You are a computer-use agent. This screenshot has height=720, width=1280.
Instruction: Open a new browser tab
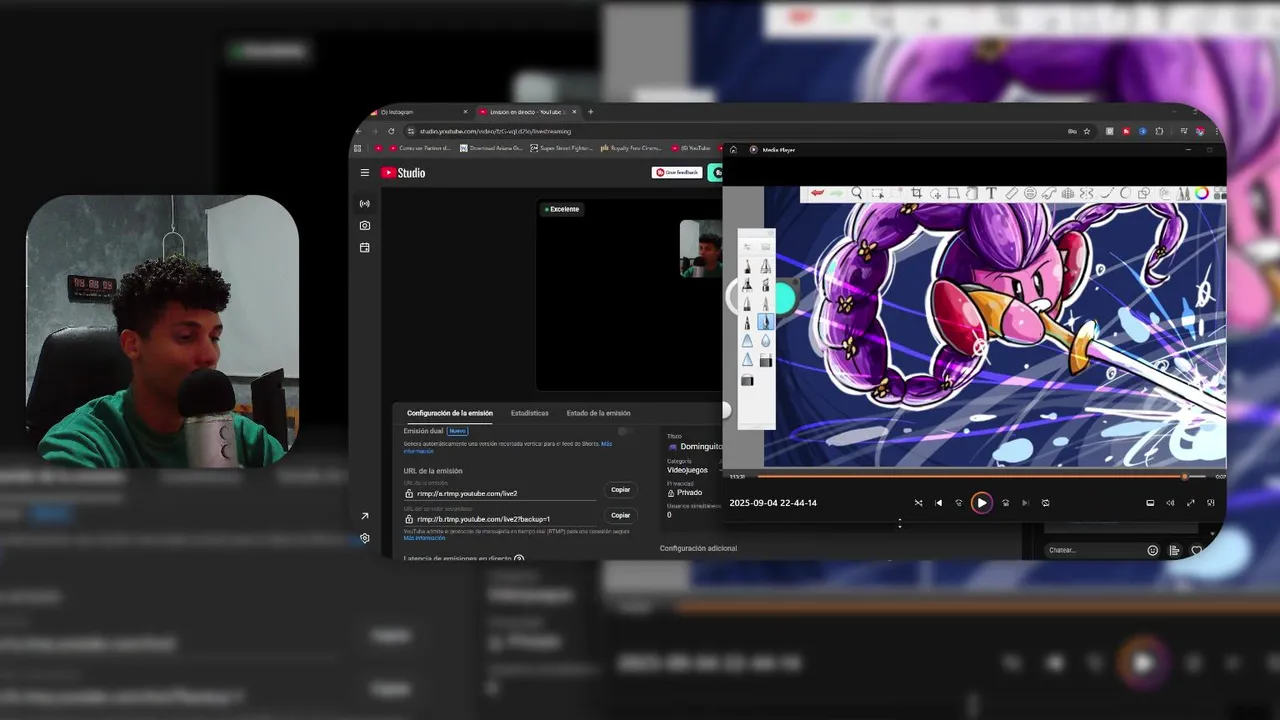click(x=590, y=112)
